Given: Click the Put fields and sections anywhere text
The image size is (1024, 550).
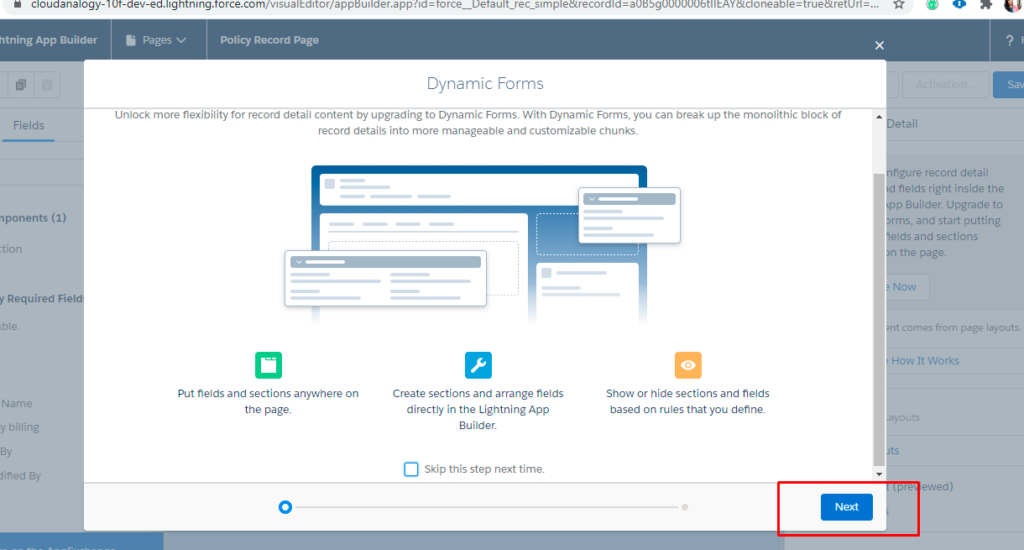Looking at the screenshot, I should pos(268,401).
